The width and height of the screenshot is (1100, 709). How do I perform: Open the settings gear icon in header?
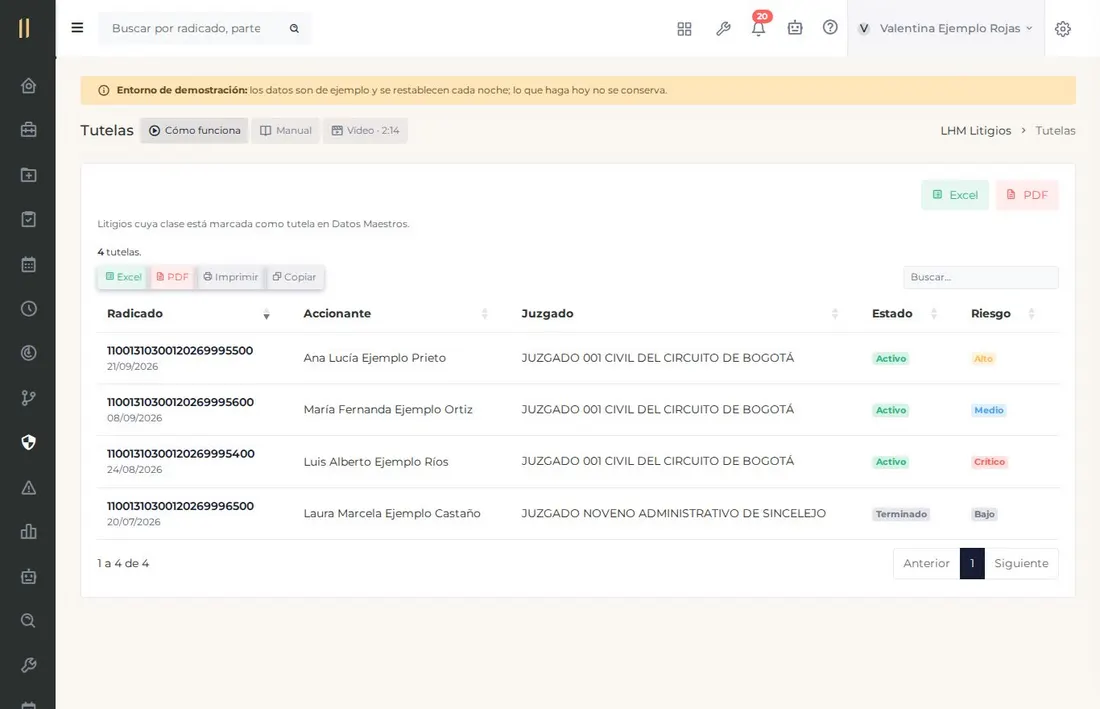tap(1063, 29)
